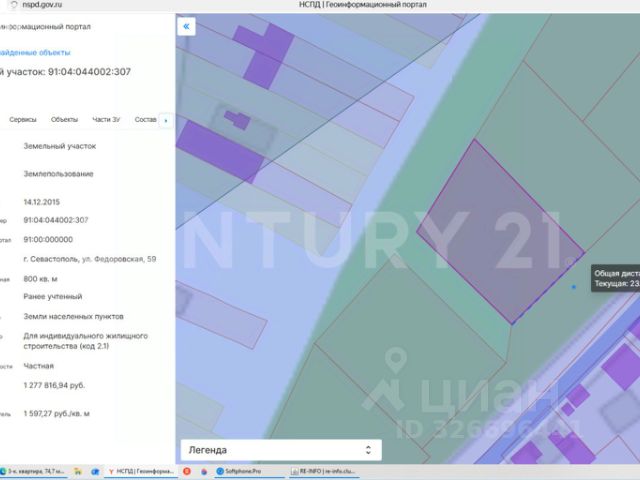Select ownership type Частная

pyautogui.click(x=38, y=366)
